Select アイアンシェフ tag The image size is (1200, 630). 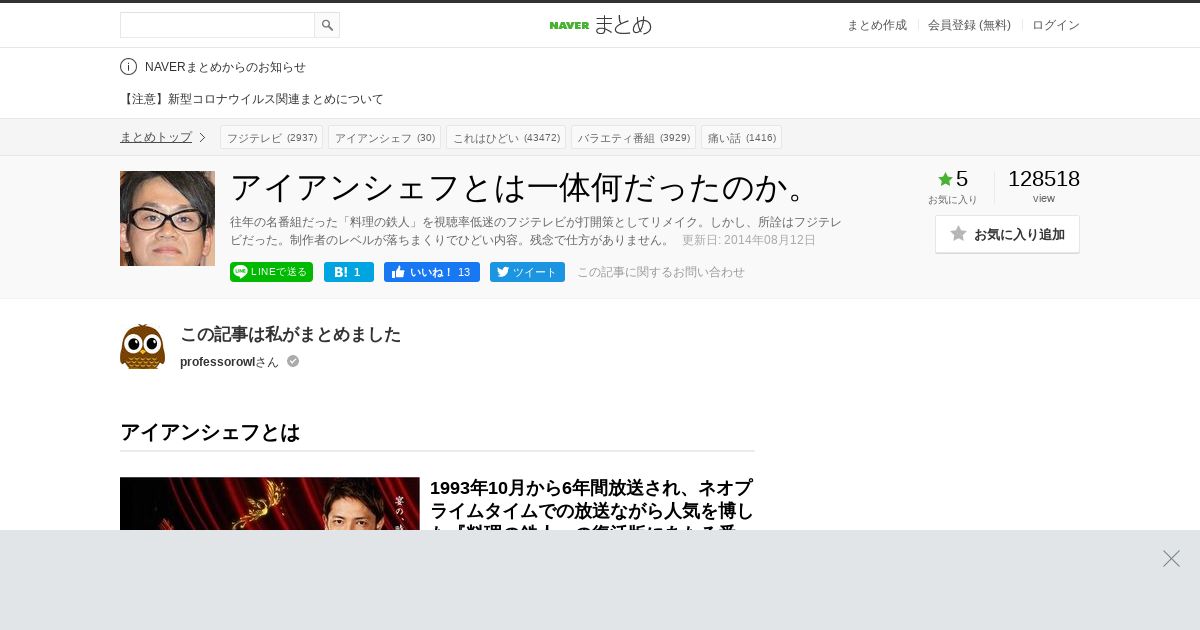click(x=384, y=137)
